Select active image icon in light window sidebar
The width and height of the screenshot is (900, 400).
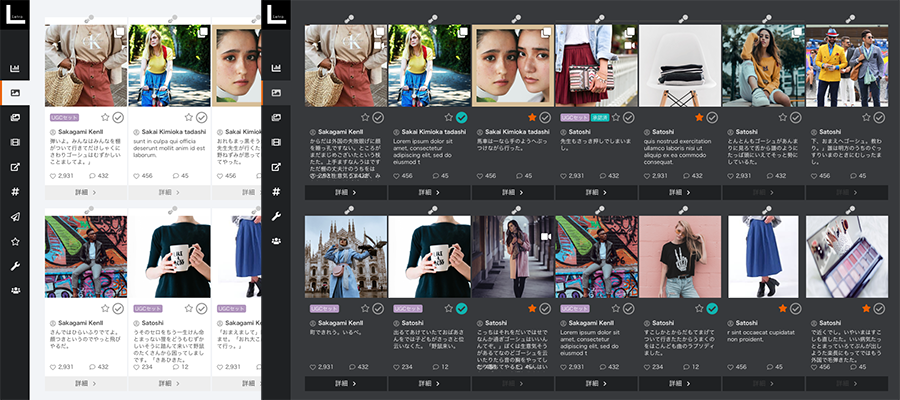point(15,93)
